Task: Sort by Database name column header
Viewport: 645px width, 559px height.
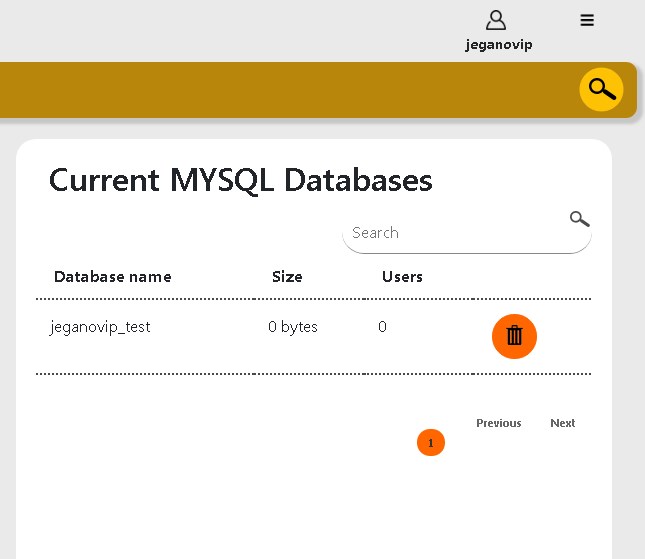Action: pos(112,277)
